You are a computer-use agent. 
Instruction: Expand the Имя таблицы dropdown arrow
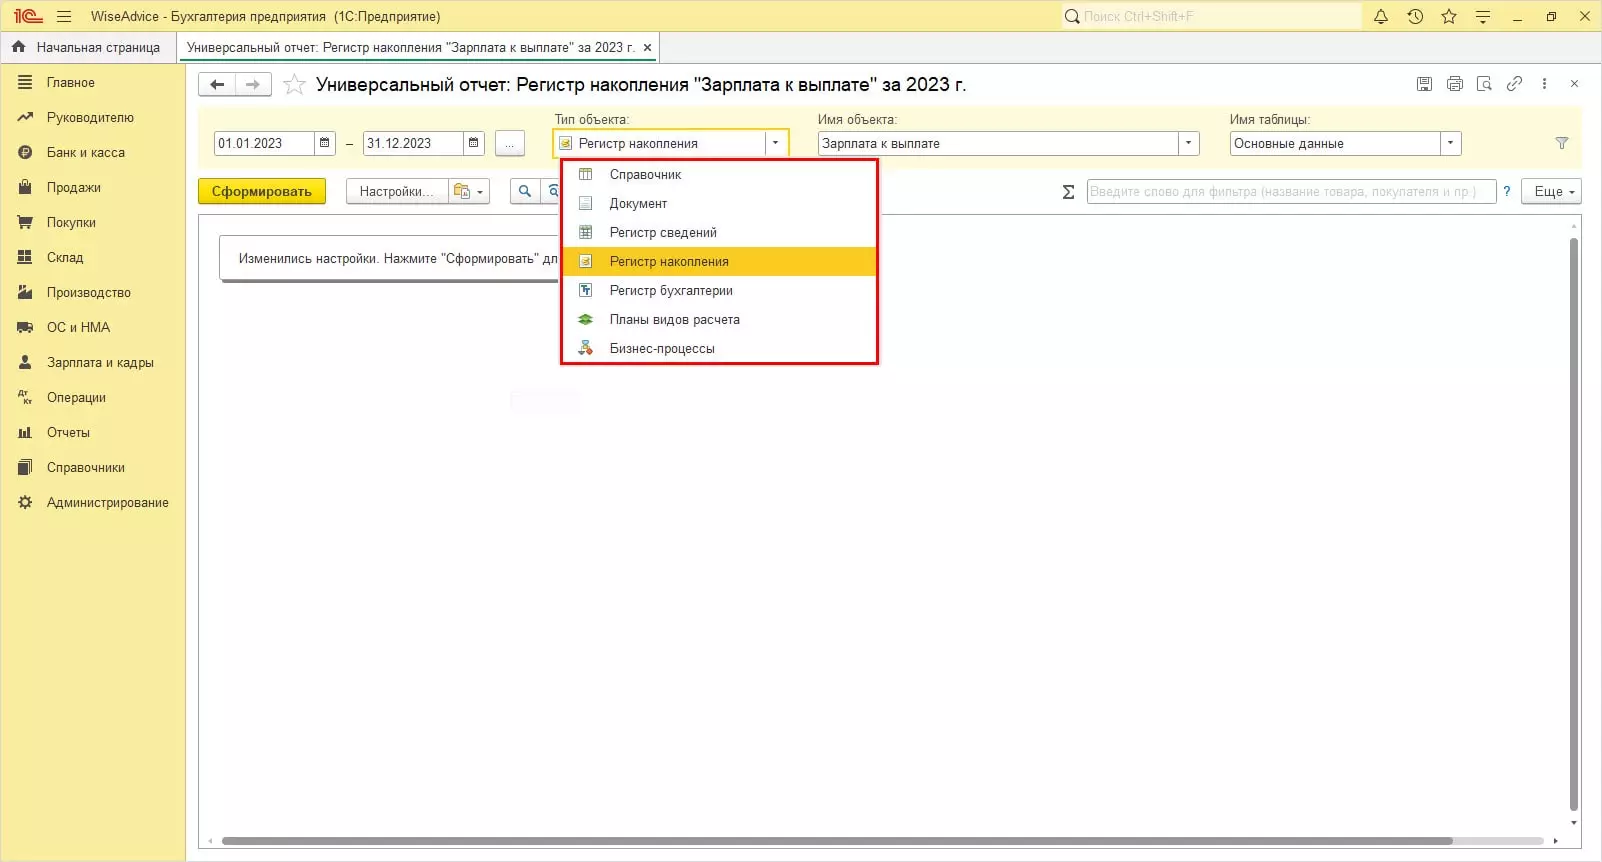[x=1451, y=143]
